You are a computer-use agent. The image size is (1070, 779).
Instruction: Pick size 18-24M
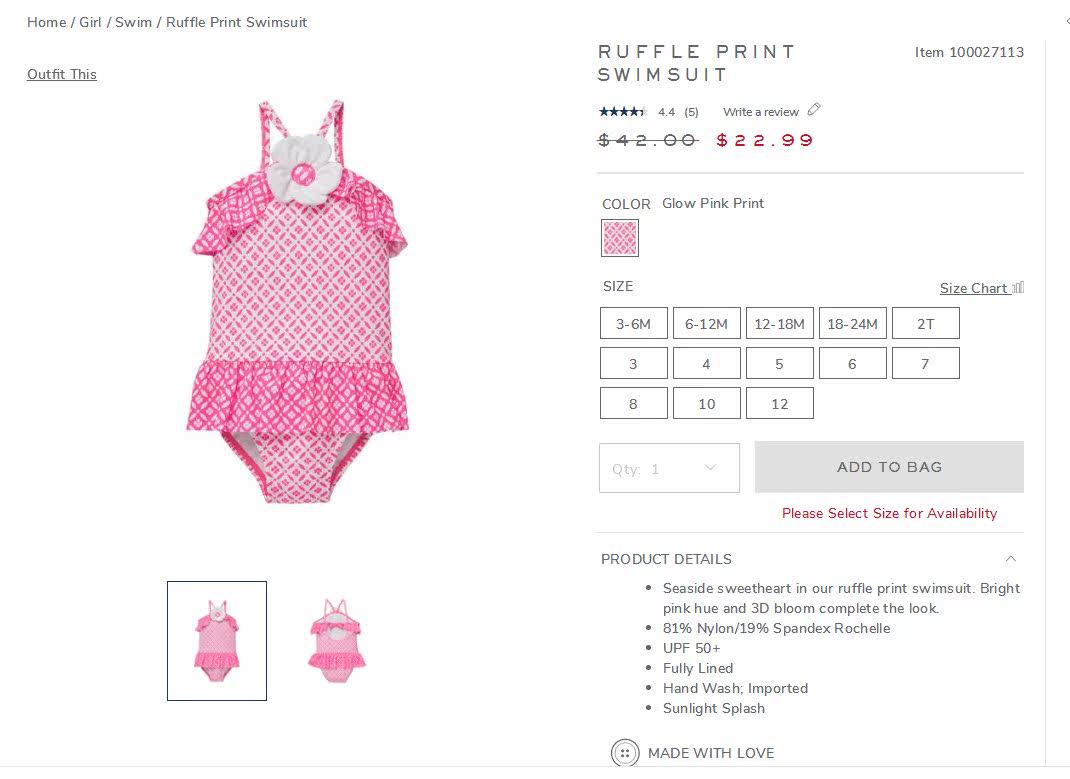pos(852,324)
